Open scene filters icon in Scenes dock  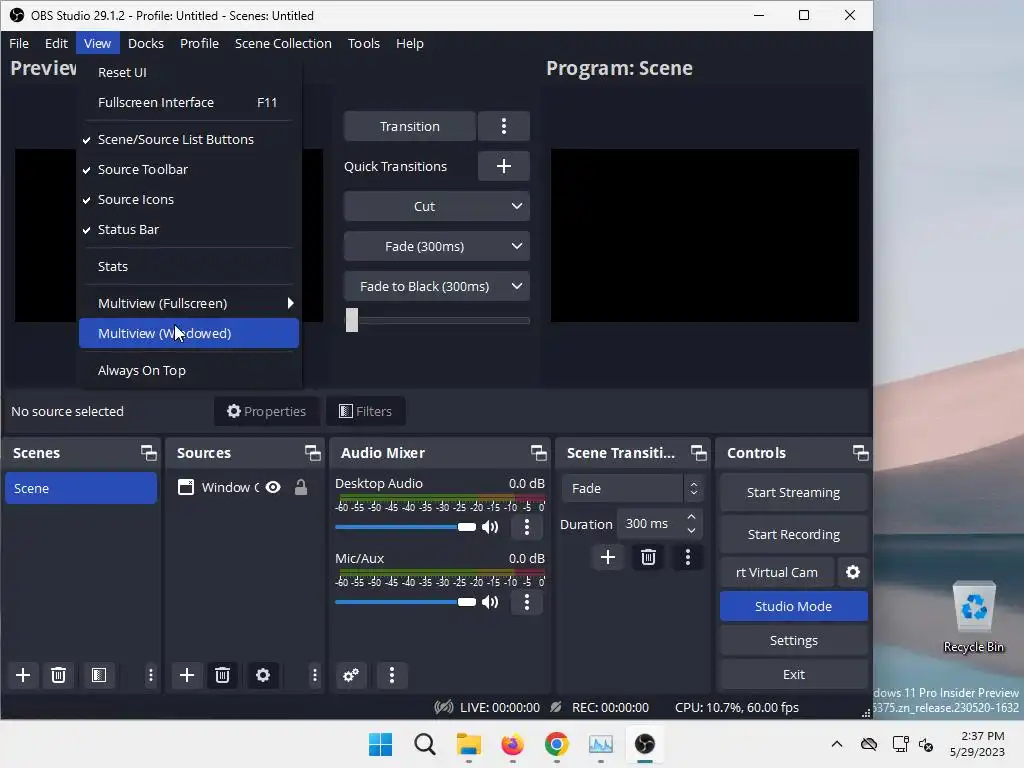coord(99,675)
